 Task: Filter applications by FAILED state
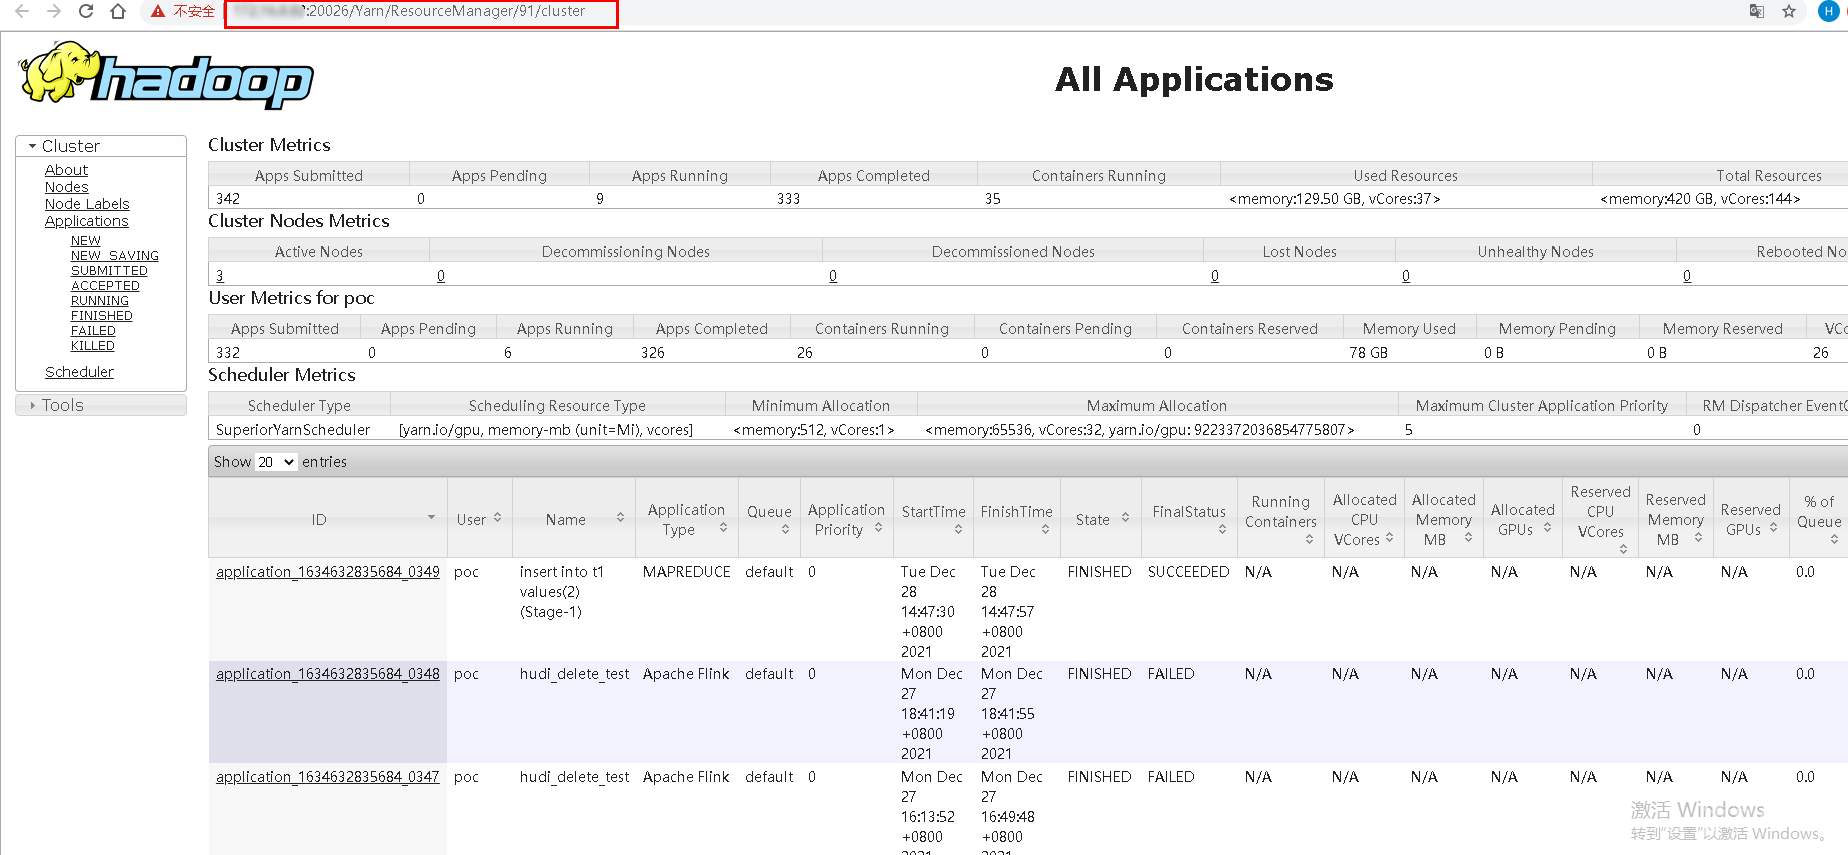(93, 331)
